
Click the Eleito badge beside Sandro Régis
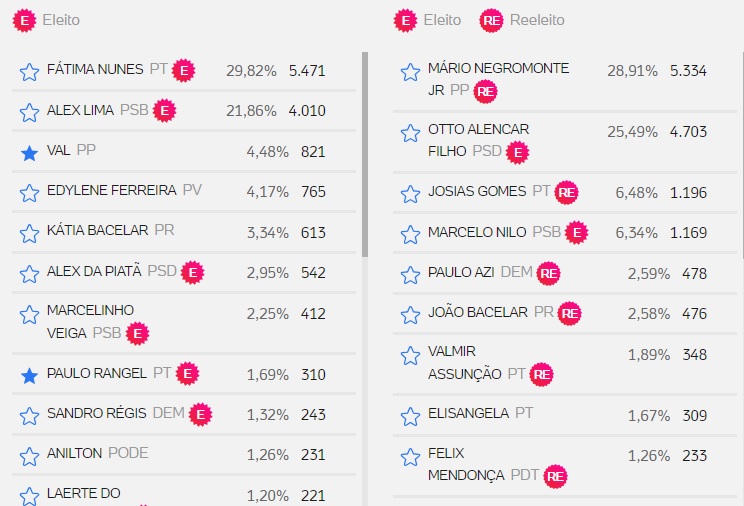200,413
